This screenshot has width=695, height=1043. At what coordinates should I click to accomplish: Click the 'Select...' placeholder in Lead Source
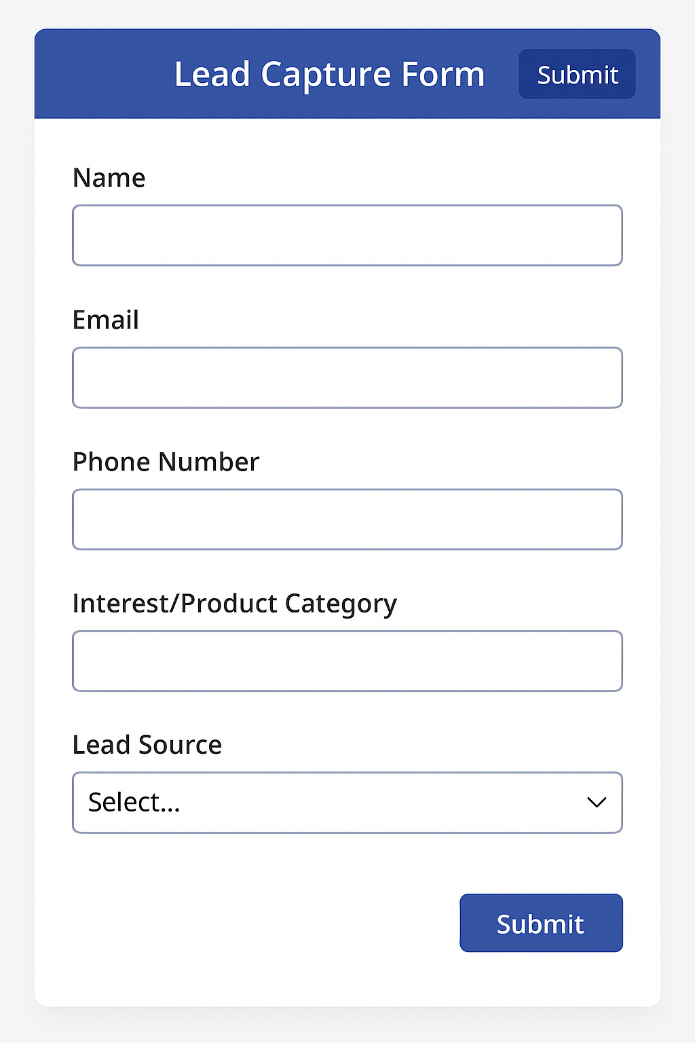(x=133, y=802)
